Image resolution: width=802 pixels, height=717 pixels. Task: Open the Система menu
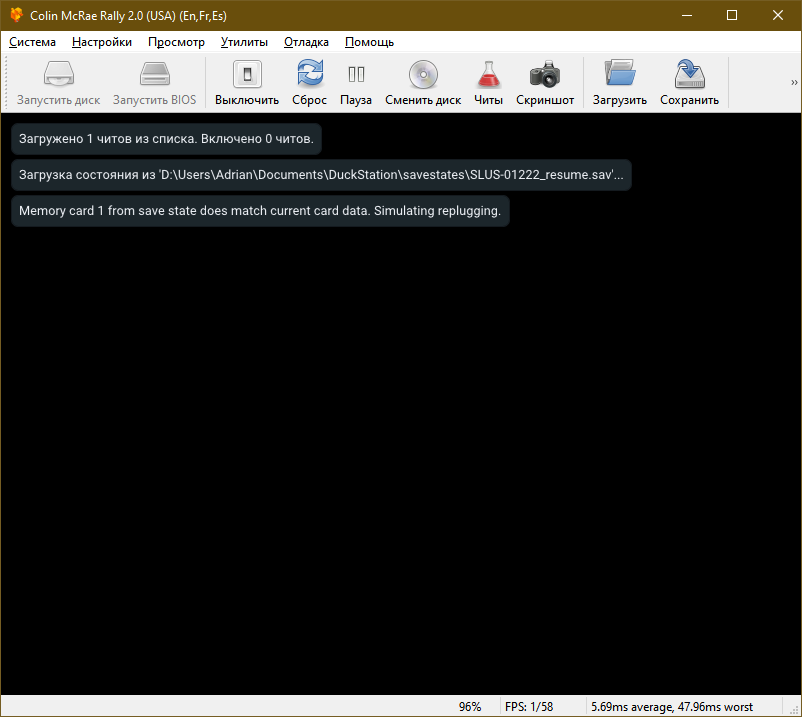(32, 42)
